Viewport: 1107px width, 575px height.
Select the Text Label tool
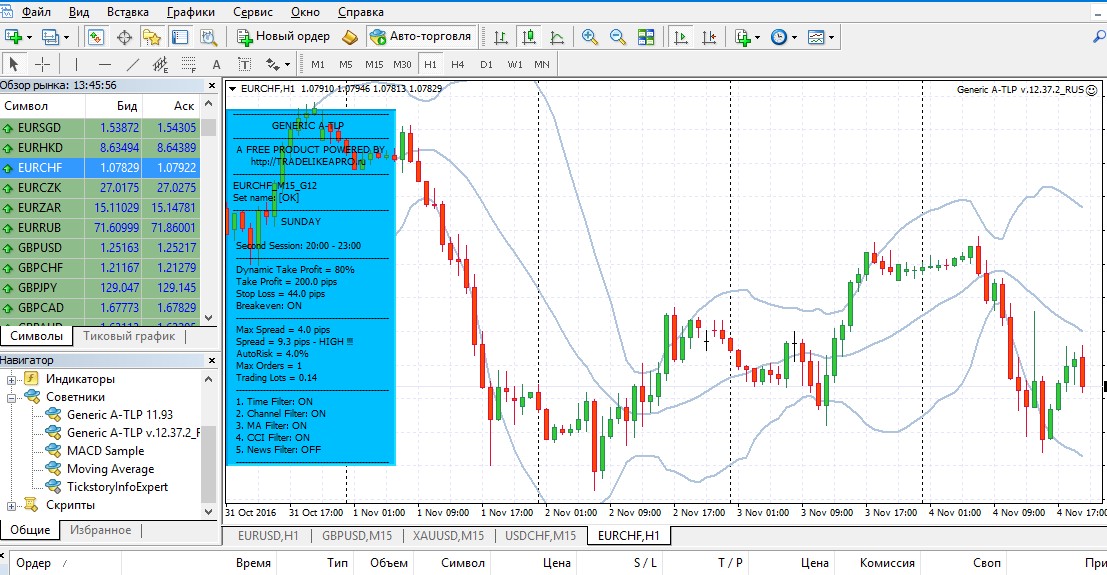(x=244, y=64)
